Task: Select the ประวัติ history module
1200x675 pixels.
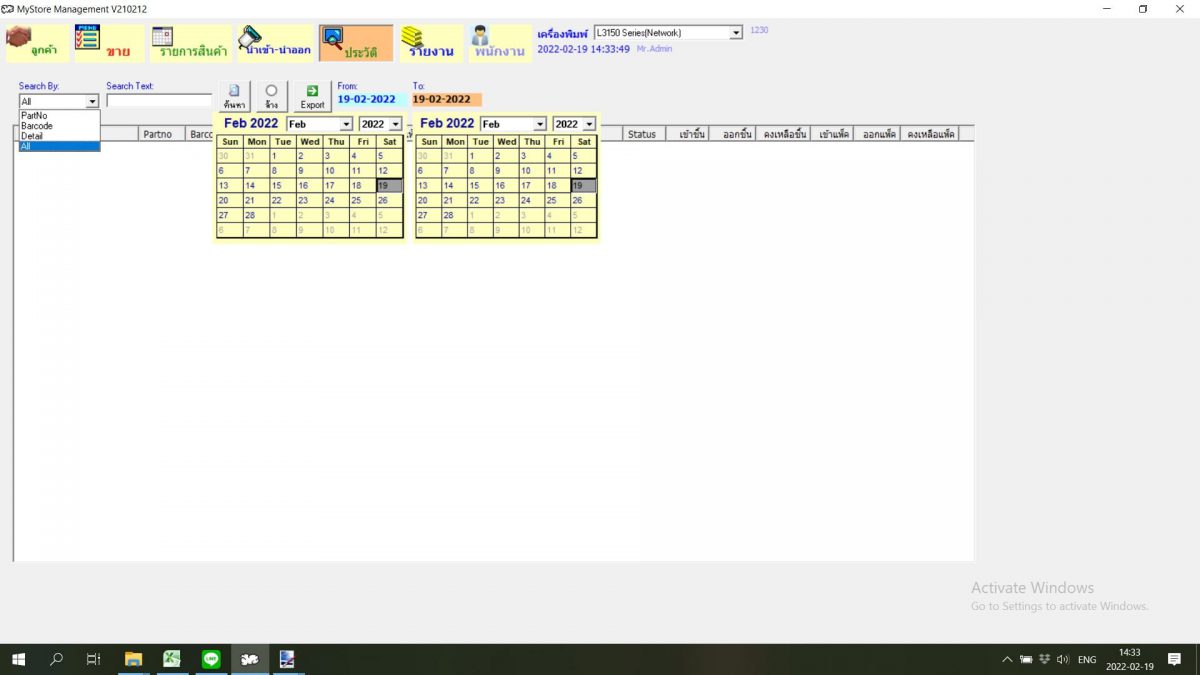Action: tap(356, 44)
